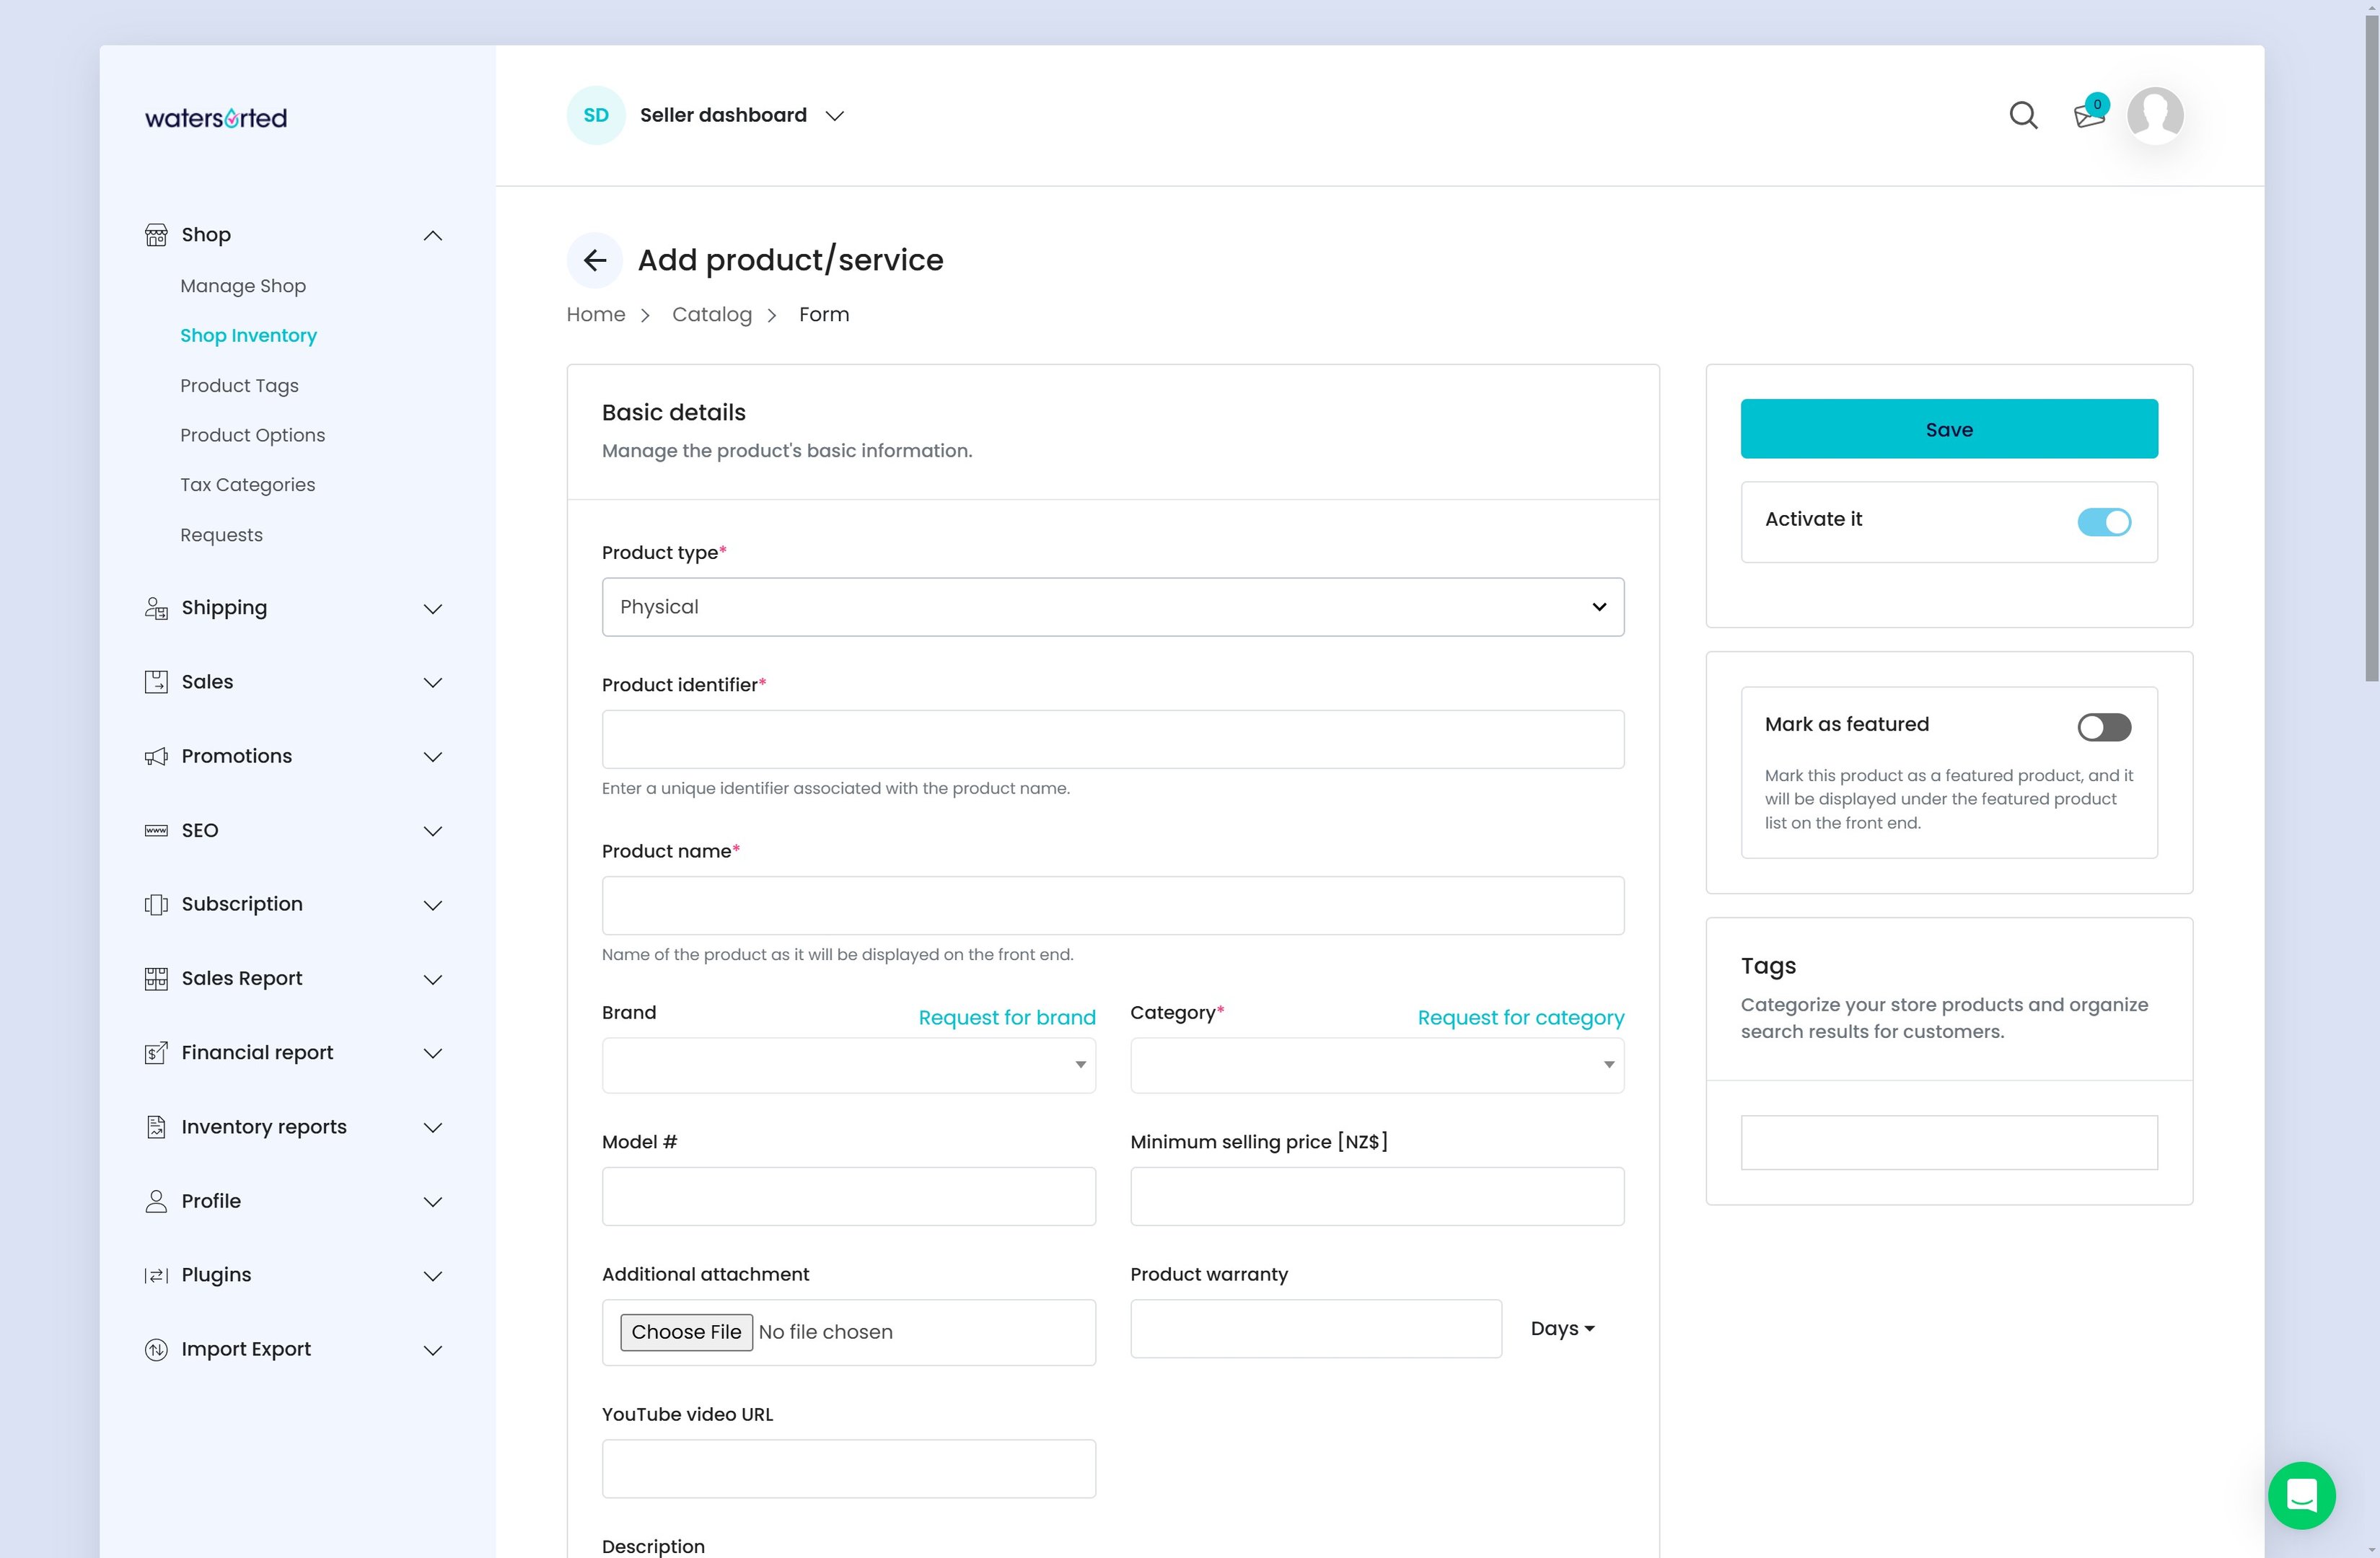This screenshot has height=1558, width=2380.
Task: Open the warranty Days dropdown
Action: [1562, 1329]
